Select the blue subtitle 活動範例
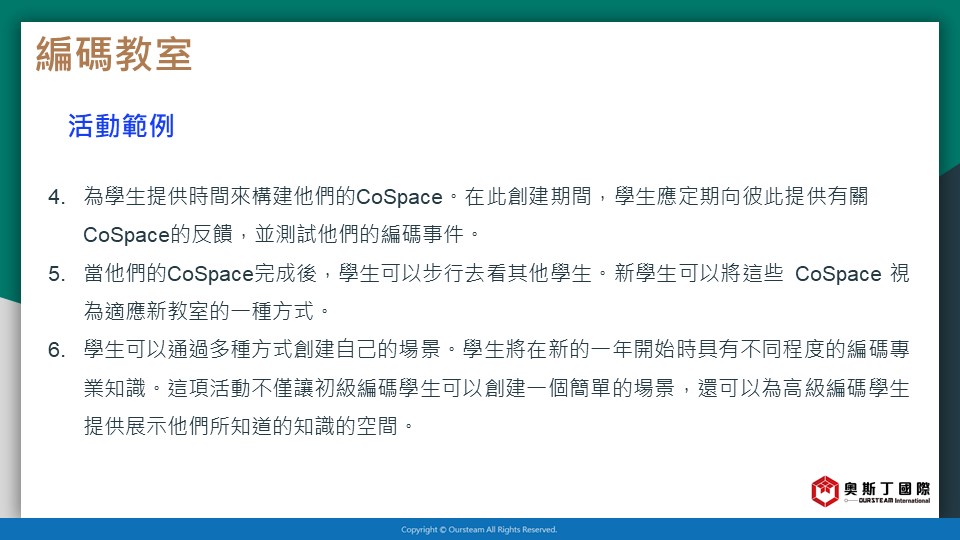 click(x=121, y=126)
